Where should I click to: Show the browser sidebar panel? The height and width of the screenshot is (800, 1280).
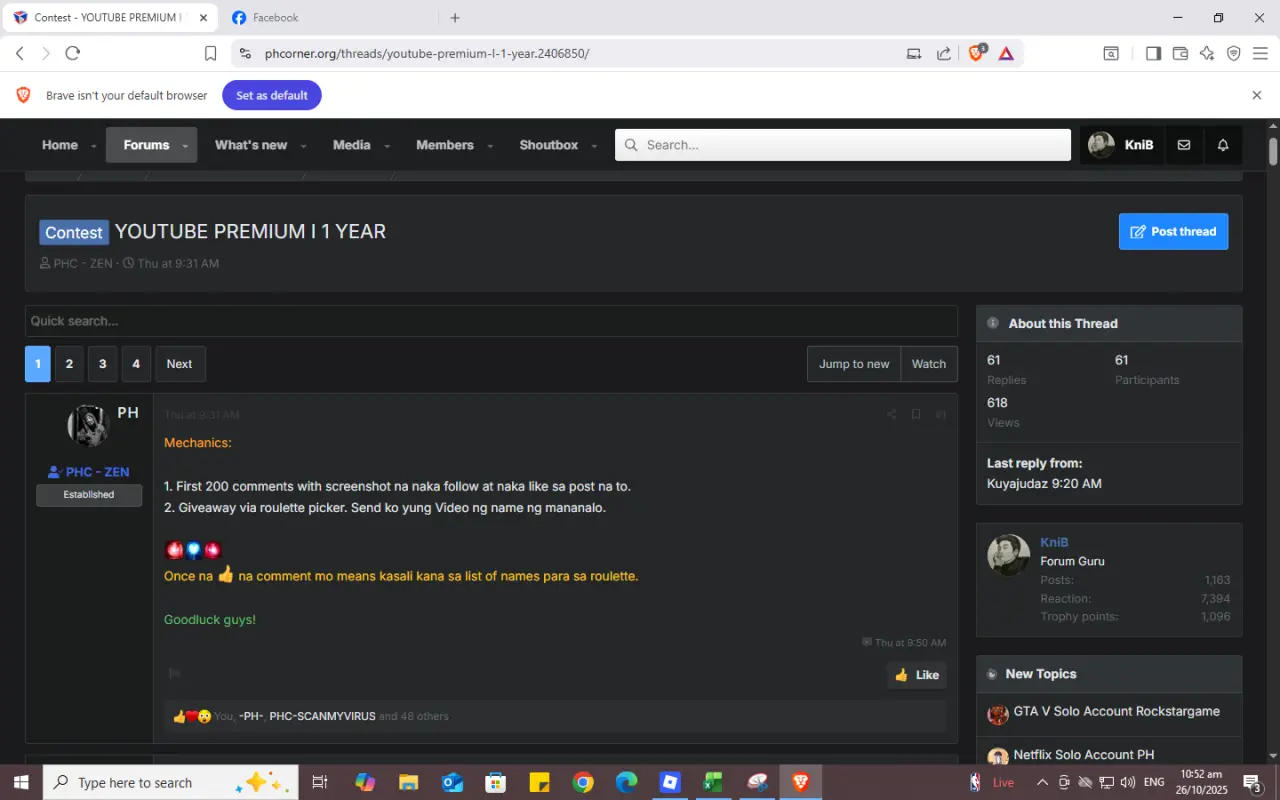[1153, 54]
